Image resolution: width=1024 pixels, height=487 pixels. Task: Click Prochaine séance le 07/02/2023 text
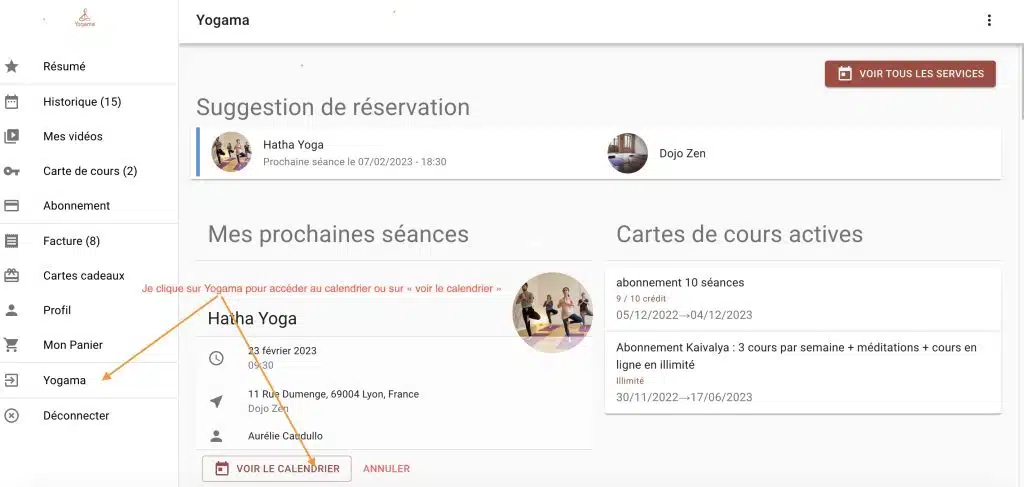pyautogui.click(x=355, y=161)
